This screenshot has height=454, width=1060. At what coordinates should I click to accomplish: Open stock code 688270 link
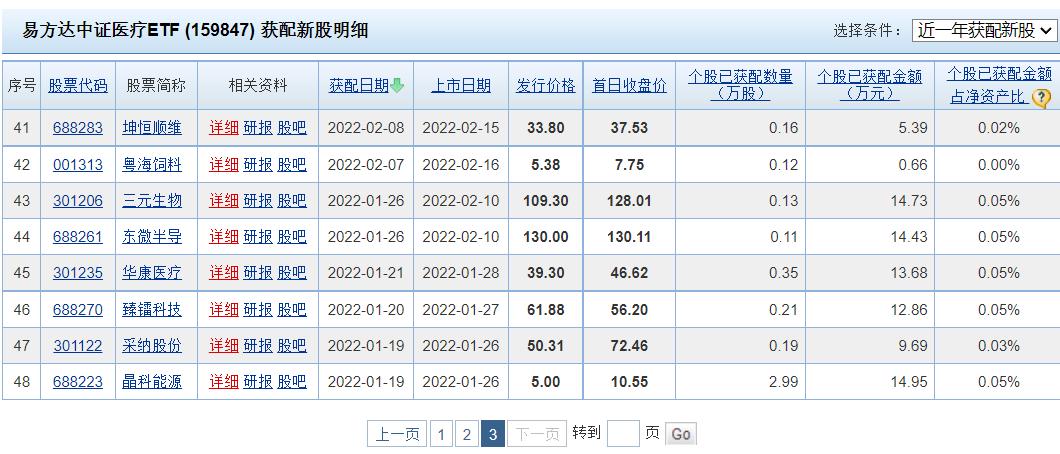(x=78, y=309)
